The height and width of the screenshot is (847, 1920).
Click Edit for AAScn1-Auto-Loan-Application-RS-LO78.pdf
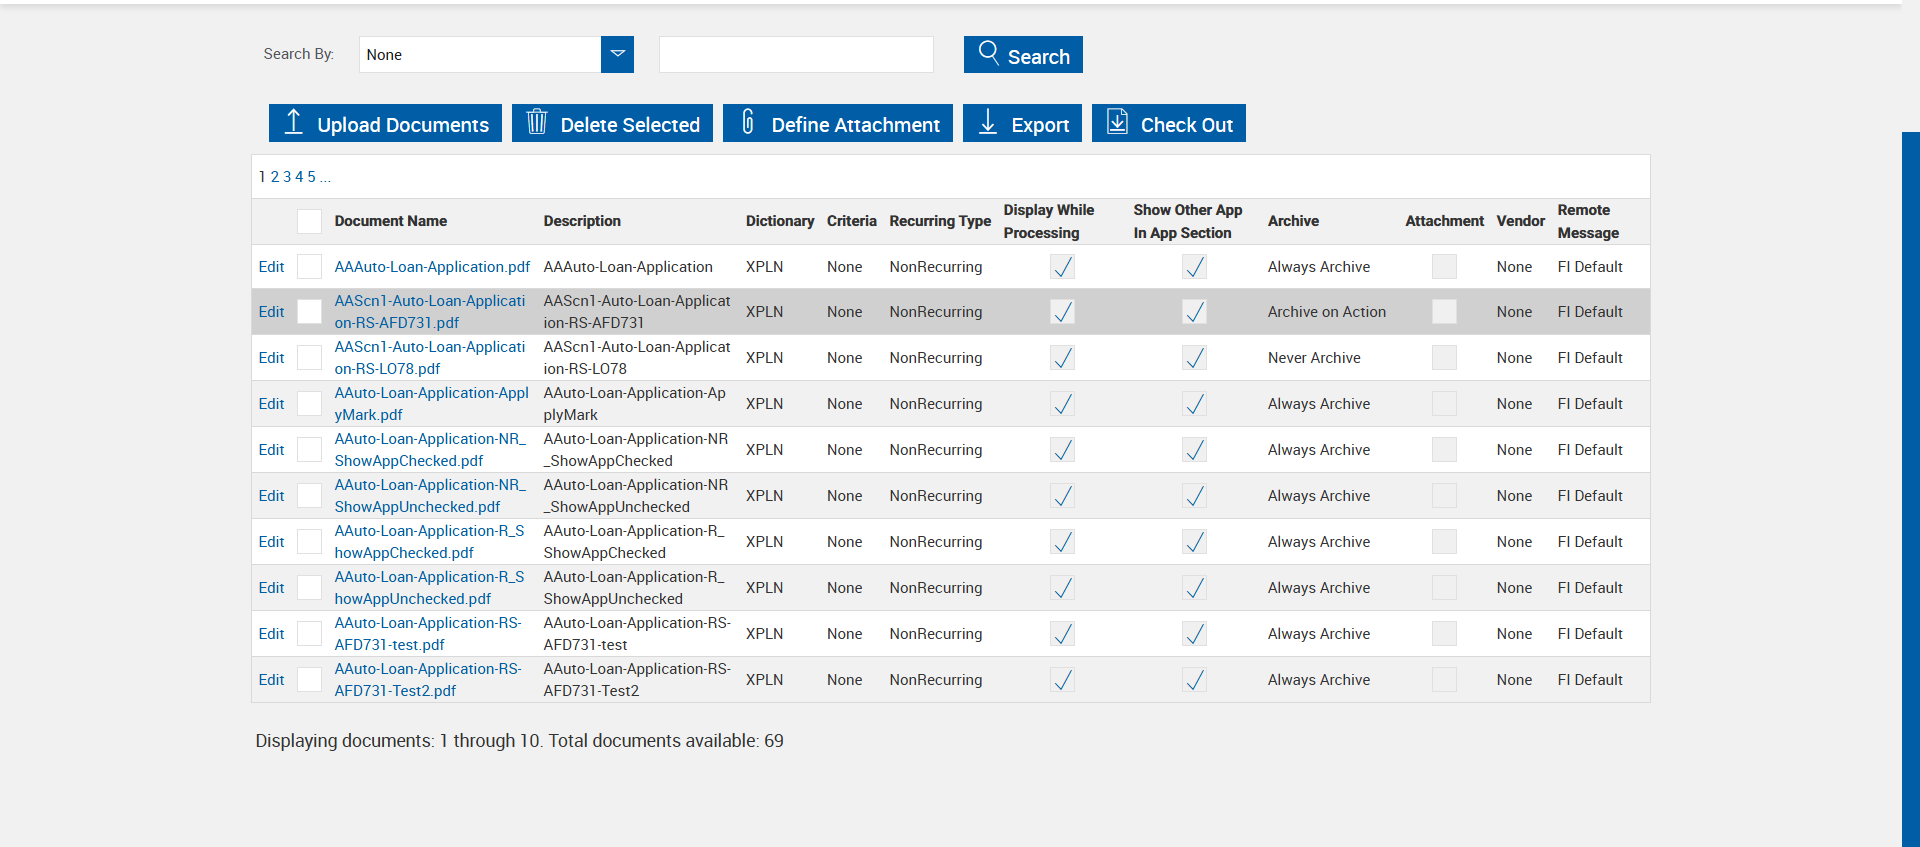271,358
